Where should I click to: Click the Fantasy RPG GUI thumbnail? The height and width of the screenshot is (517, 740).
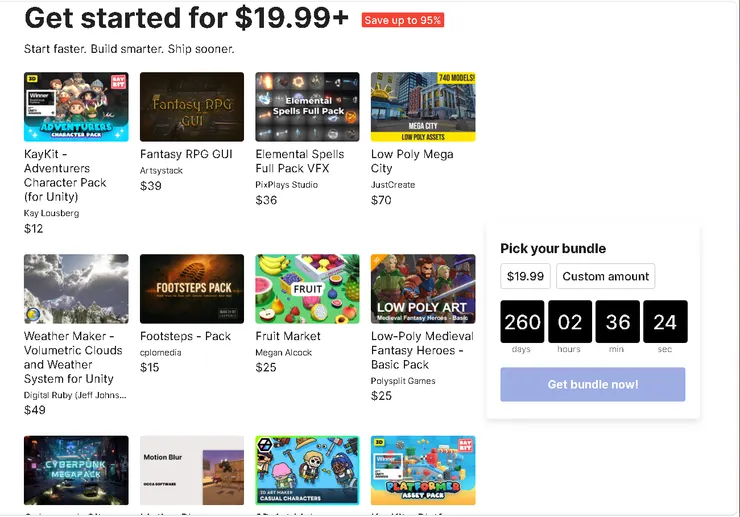coord(192,107)
